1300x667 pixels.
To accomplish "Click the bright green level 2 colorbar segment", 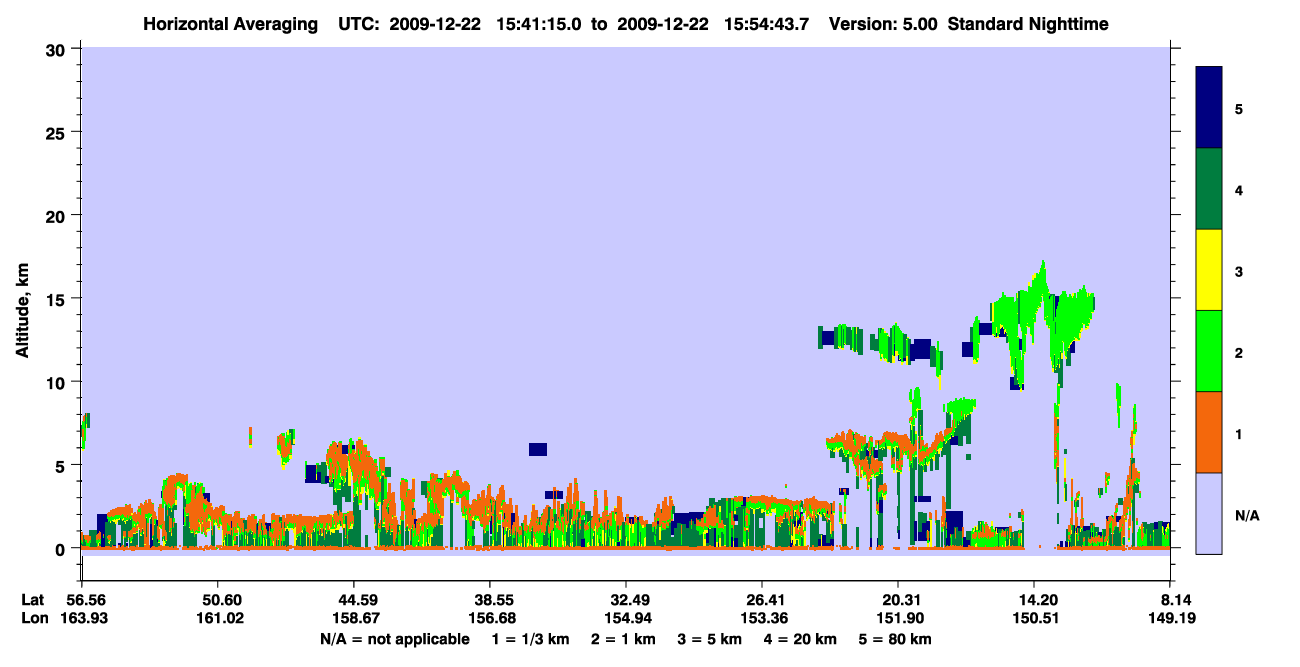I will pyautogui.click(x=1209, y=351).
